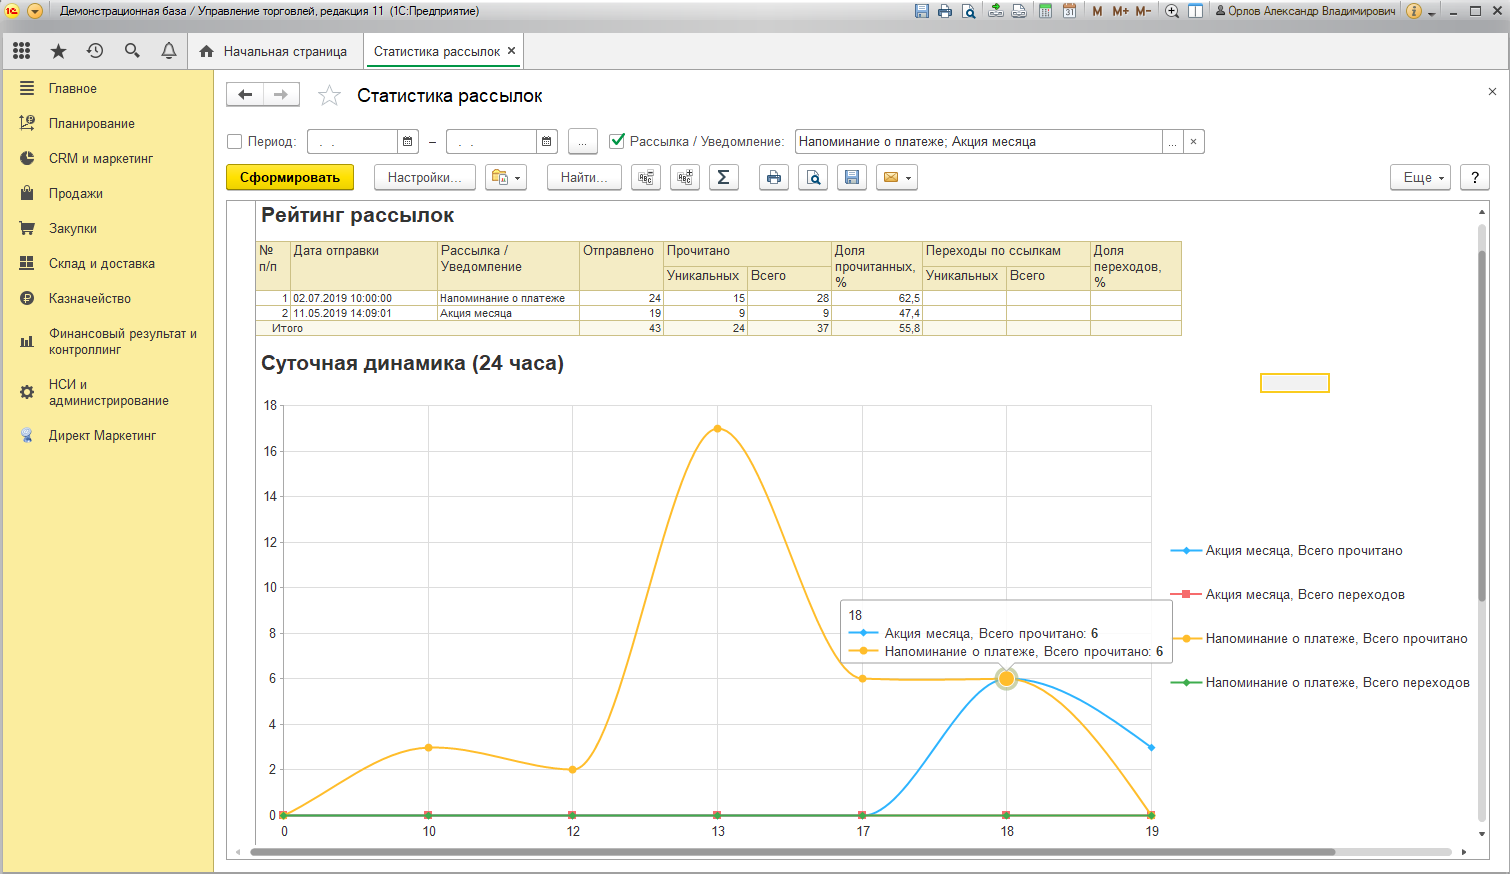Image resolution: width=1510 pixels, height=874 pixels.
Task: Click the zoom magnifier icon in title bar
Action: coord(1172,11)
